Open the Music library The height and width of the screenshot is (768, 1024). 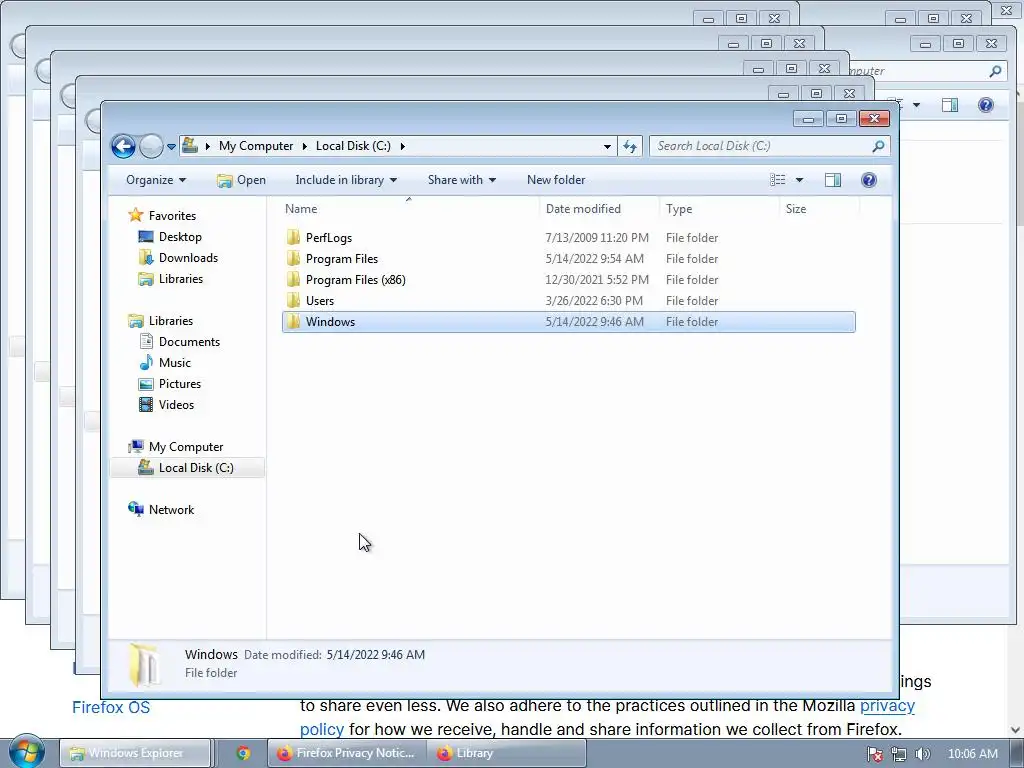174,362
